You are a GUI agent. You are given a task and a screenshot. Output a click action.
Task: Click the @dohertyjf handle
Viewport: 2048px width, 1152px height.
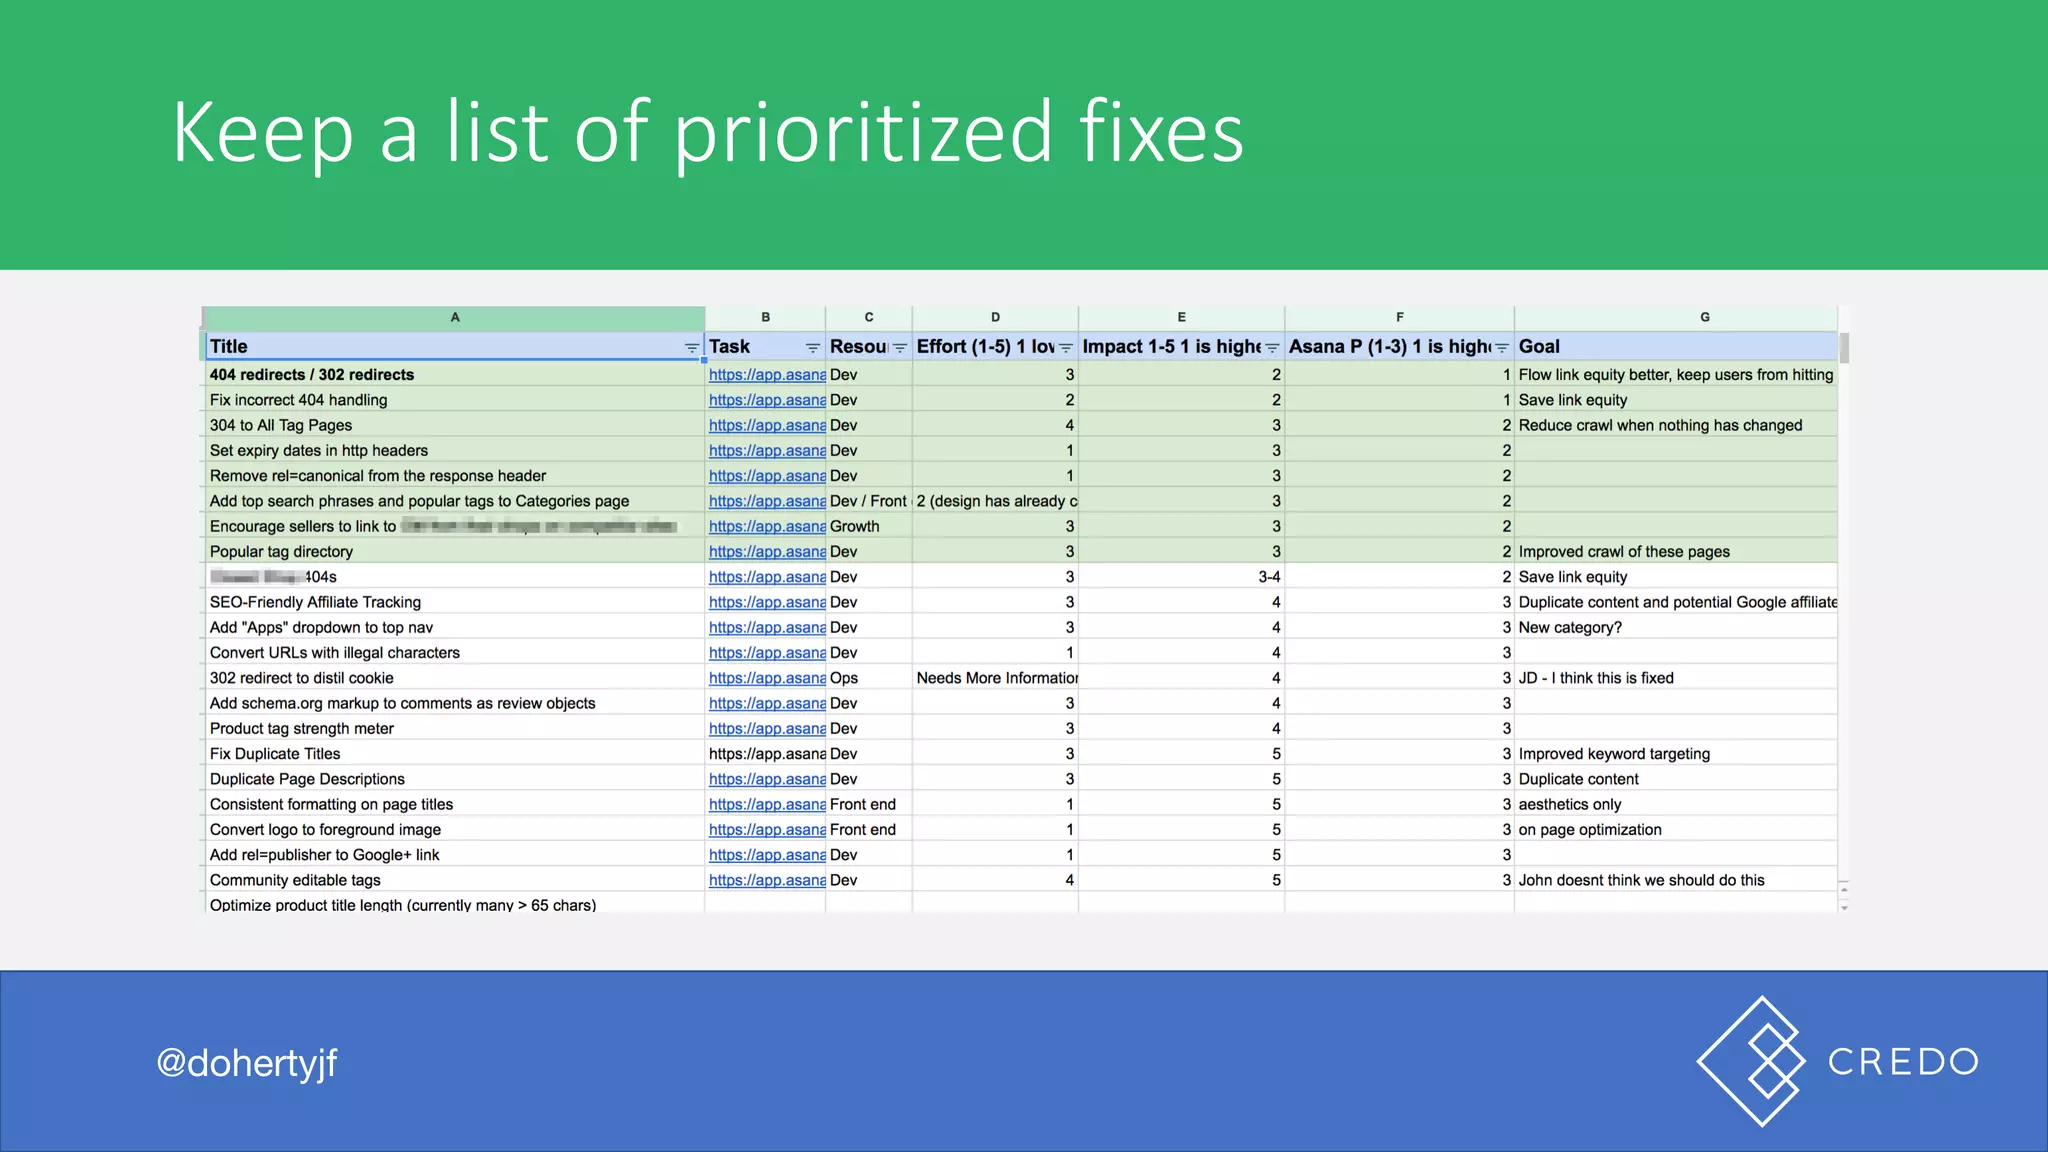(x=247, y=1063)
